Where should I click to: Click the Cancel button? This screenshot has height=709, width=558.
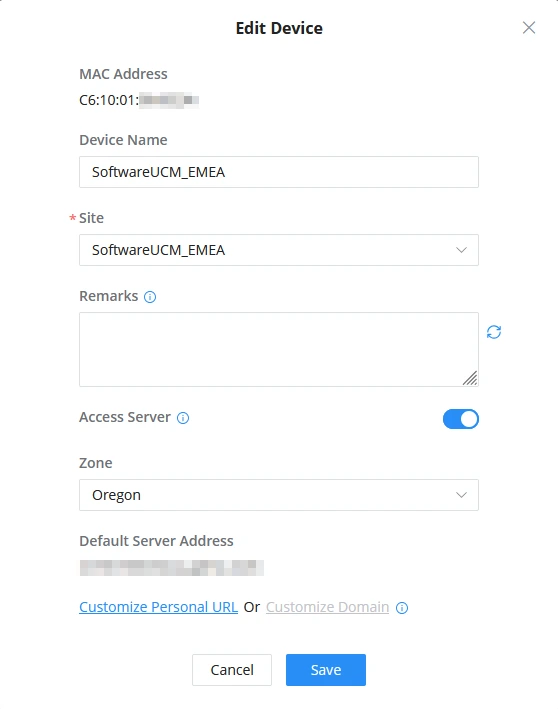click(x=232, y=670)
